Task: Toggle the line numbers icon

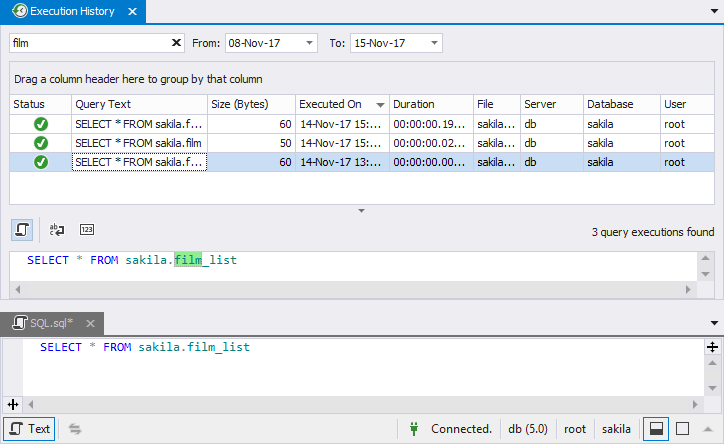Action: pyautogui.click(x=87, y=229)
